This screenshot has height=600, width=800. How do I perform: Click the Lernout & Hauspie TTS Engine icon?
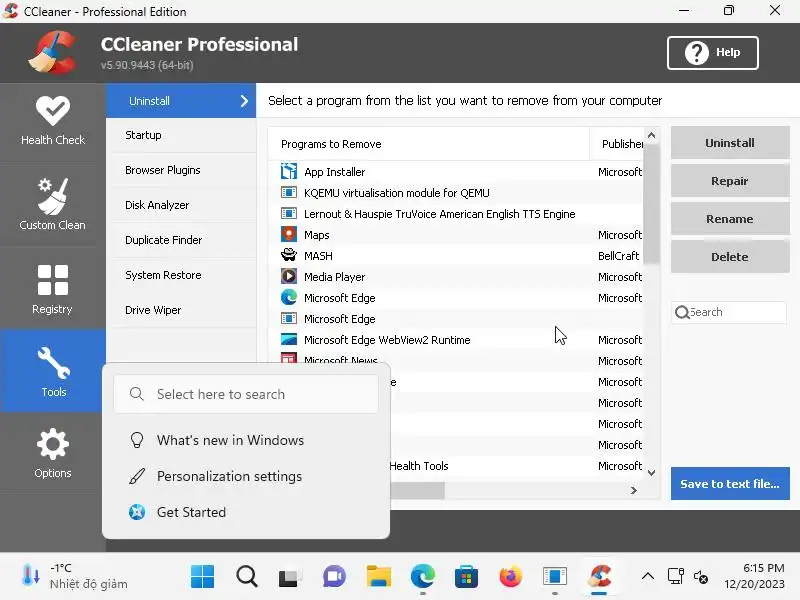[x=289, y=213]
